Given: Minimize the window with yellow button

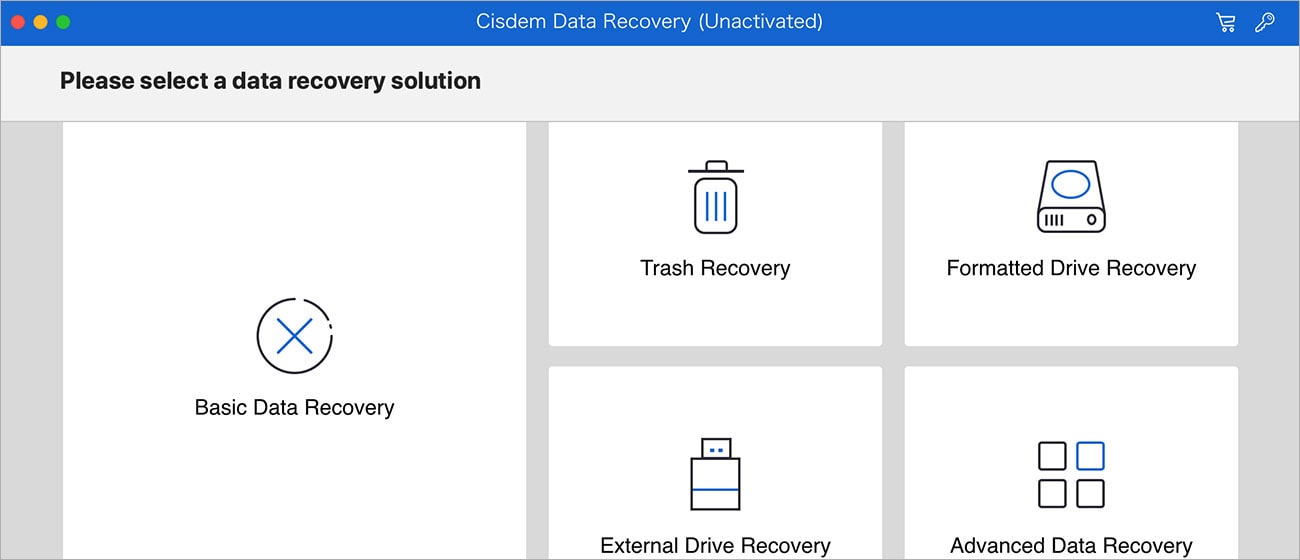Looking at the screenshot, I should tap(40, 22).
